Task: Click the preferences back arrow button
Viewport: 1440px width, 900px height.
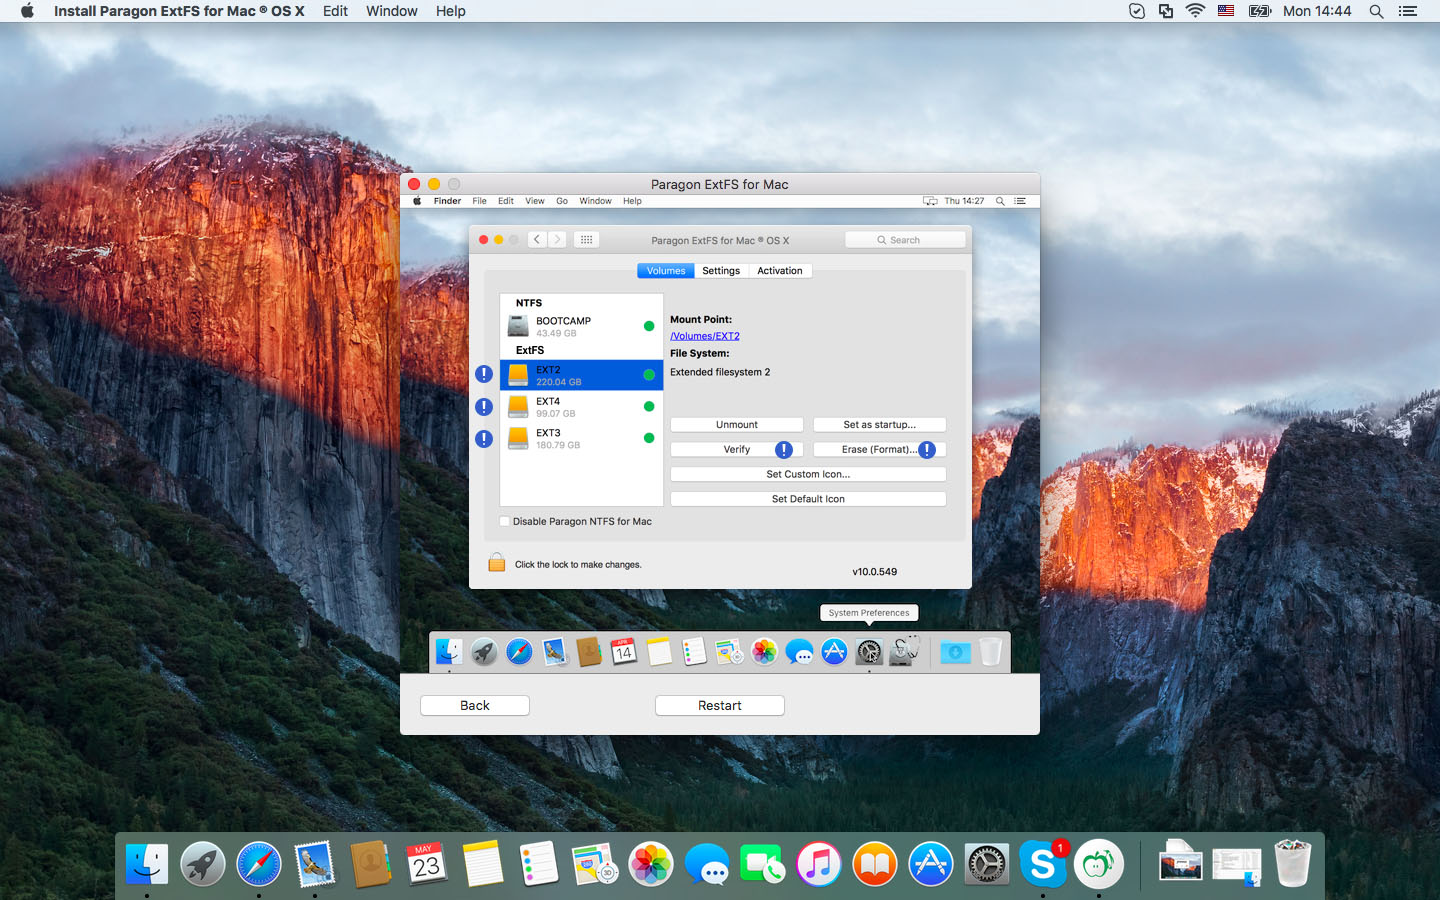Action: click(x=537, y=240)
